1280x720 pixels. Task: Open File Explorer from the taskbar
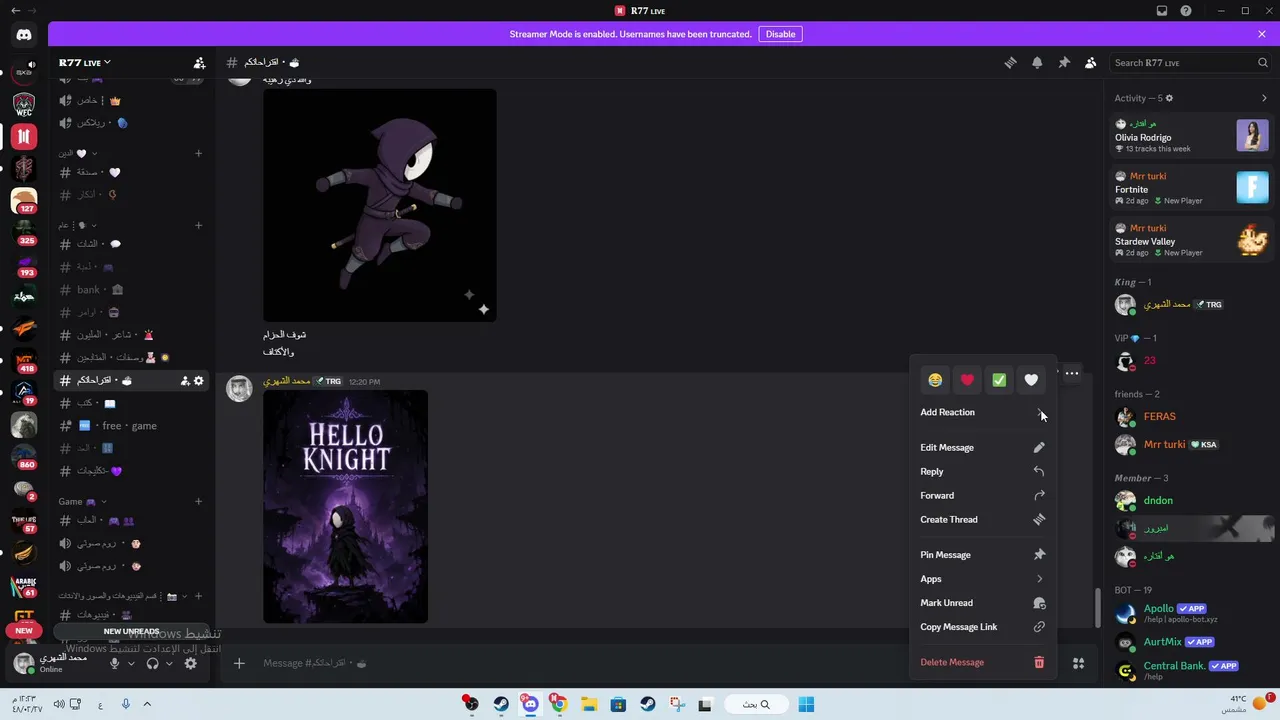(x=588, y=704)
